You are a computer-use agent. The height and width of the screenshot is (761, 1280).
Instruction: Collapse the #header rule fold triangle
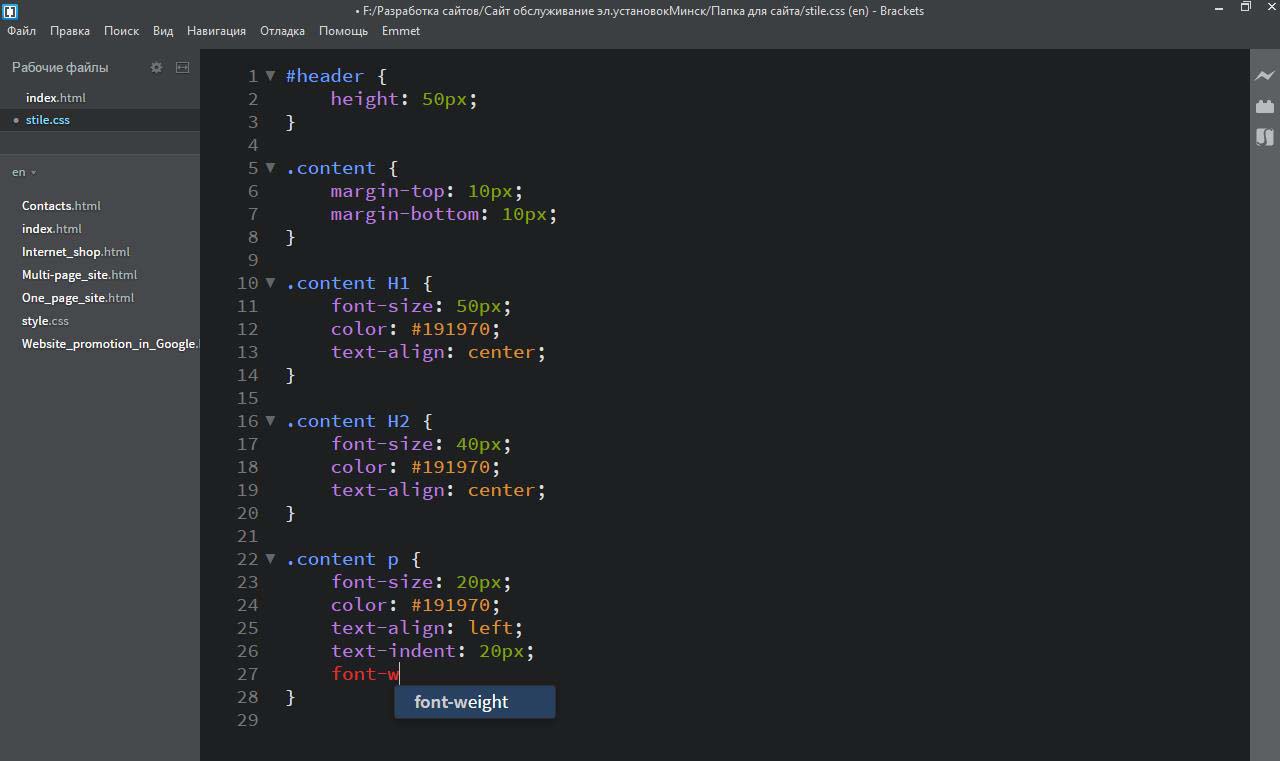coord(271,76)
